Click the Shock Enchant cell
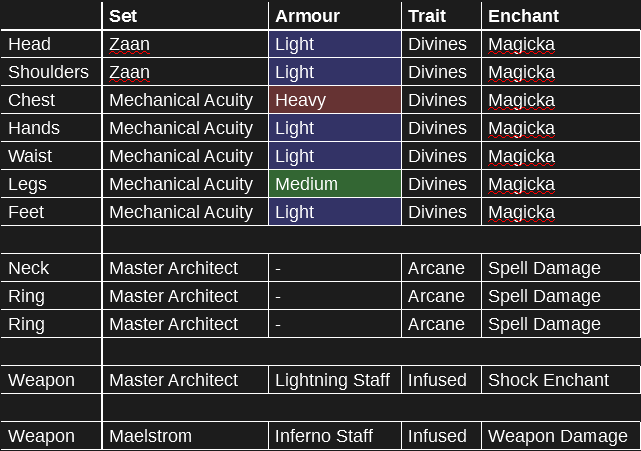This screenshot has width=641, height=451. 561,380
